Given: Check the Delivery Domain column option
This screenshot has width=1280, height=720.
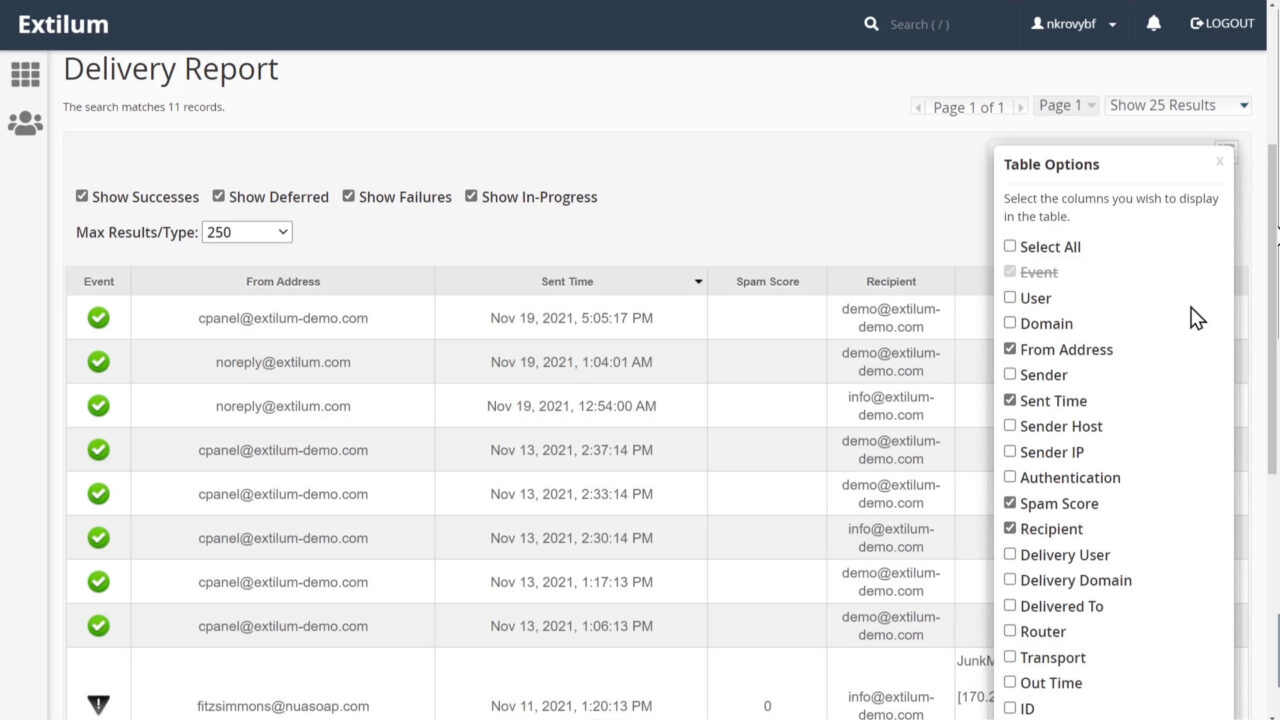Looking at the screenshot, I should (x=1010, y=580).
